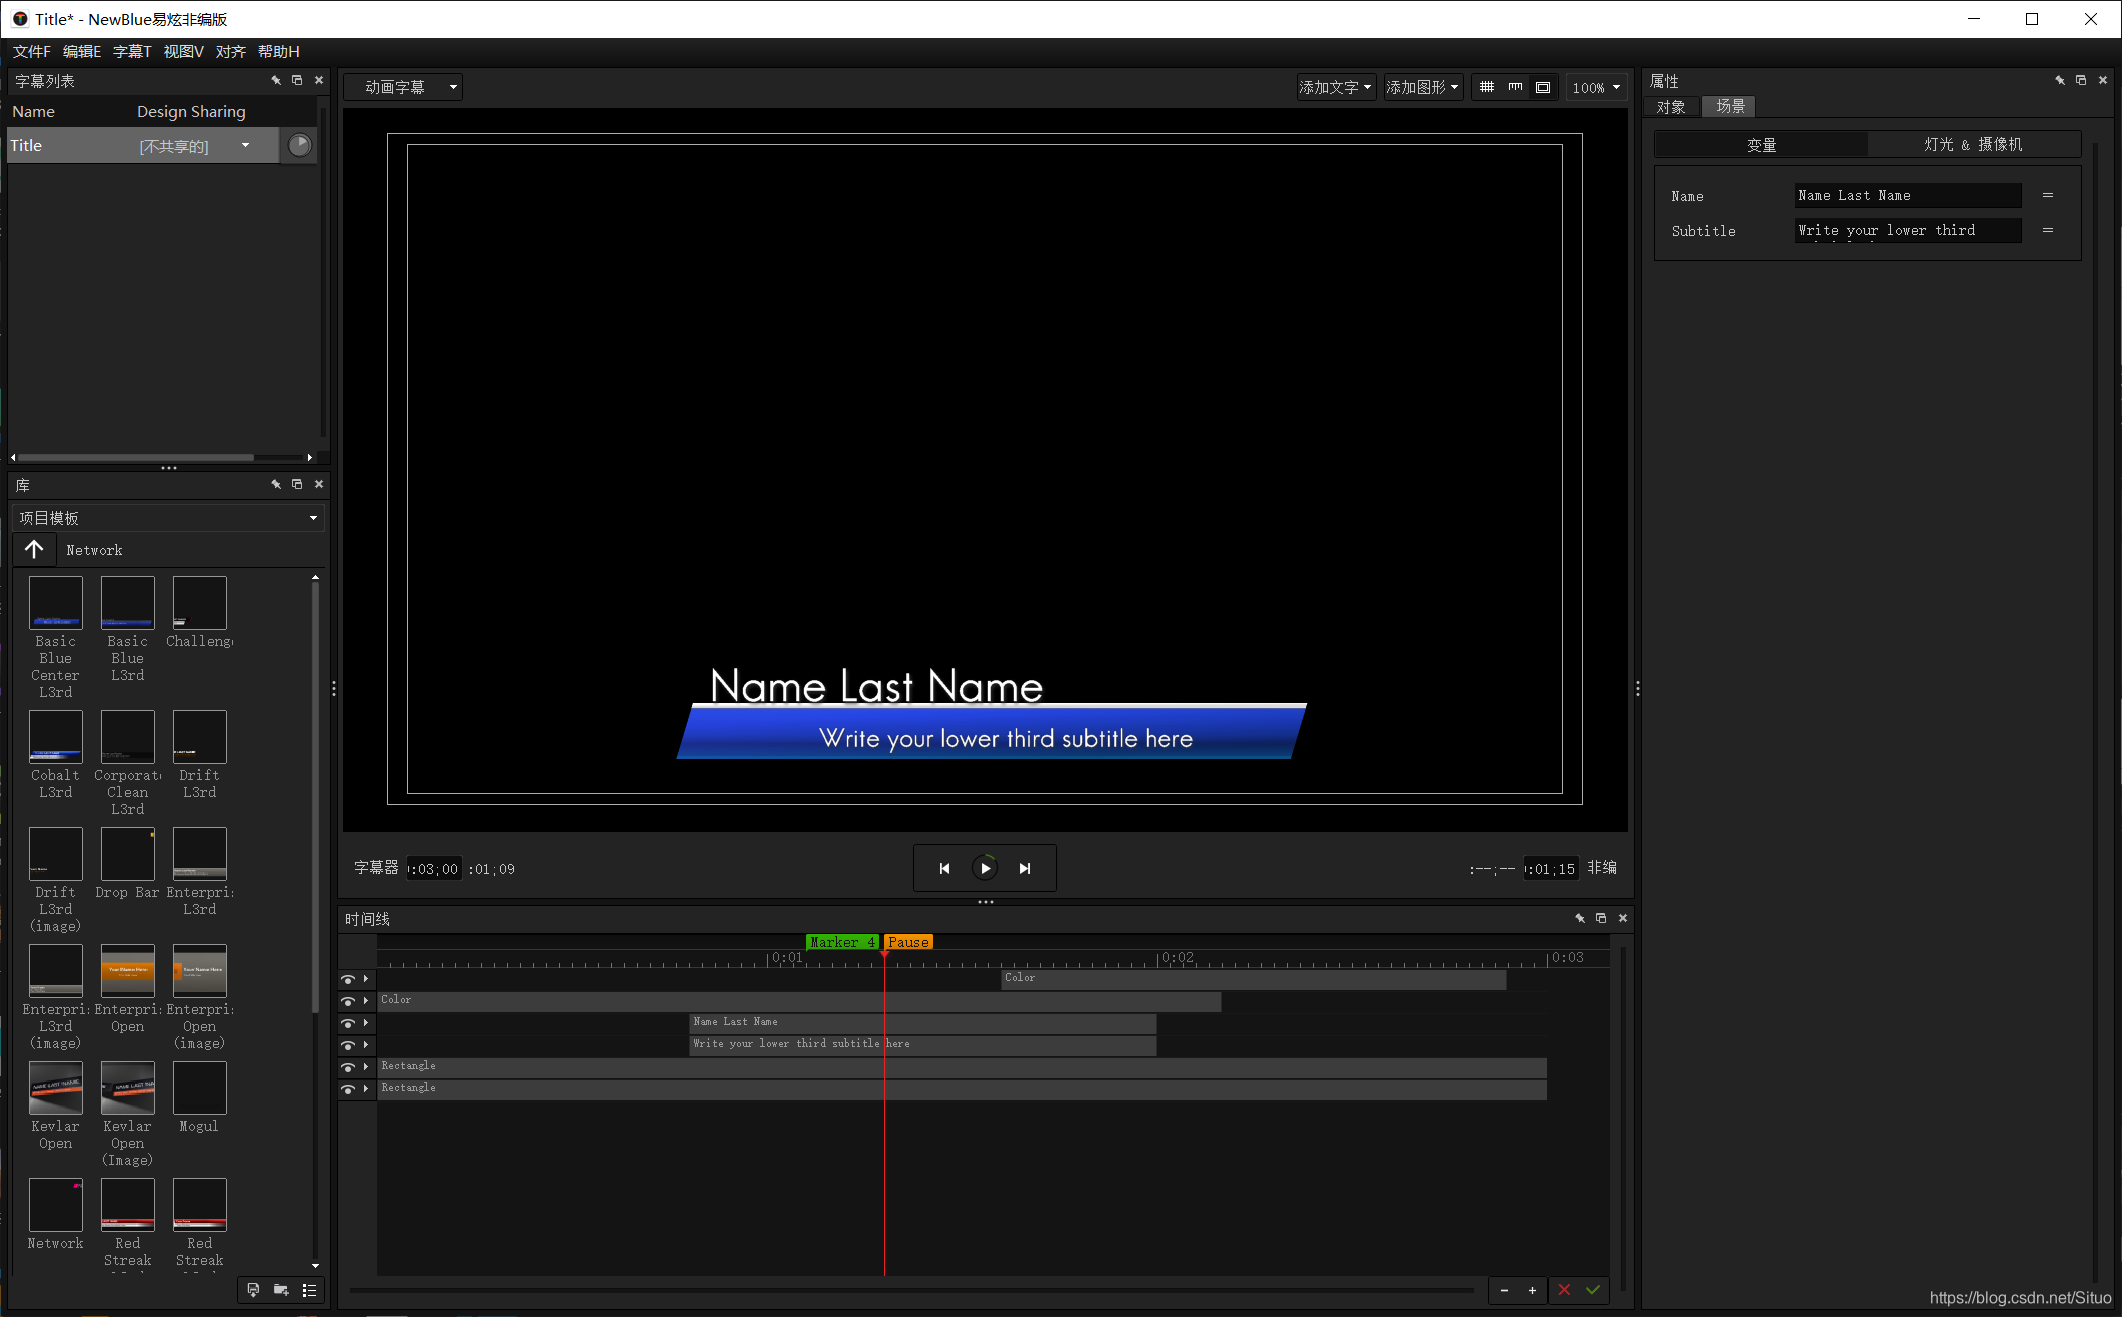
Task: Hide the Name Last Name track
Action: (x=348, y=1023)
